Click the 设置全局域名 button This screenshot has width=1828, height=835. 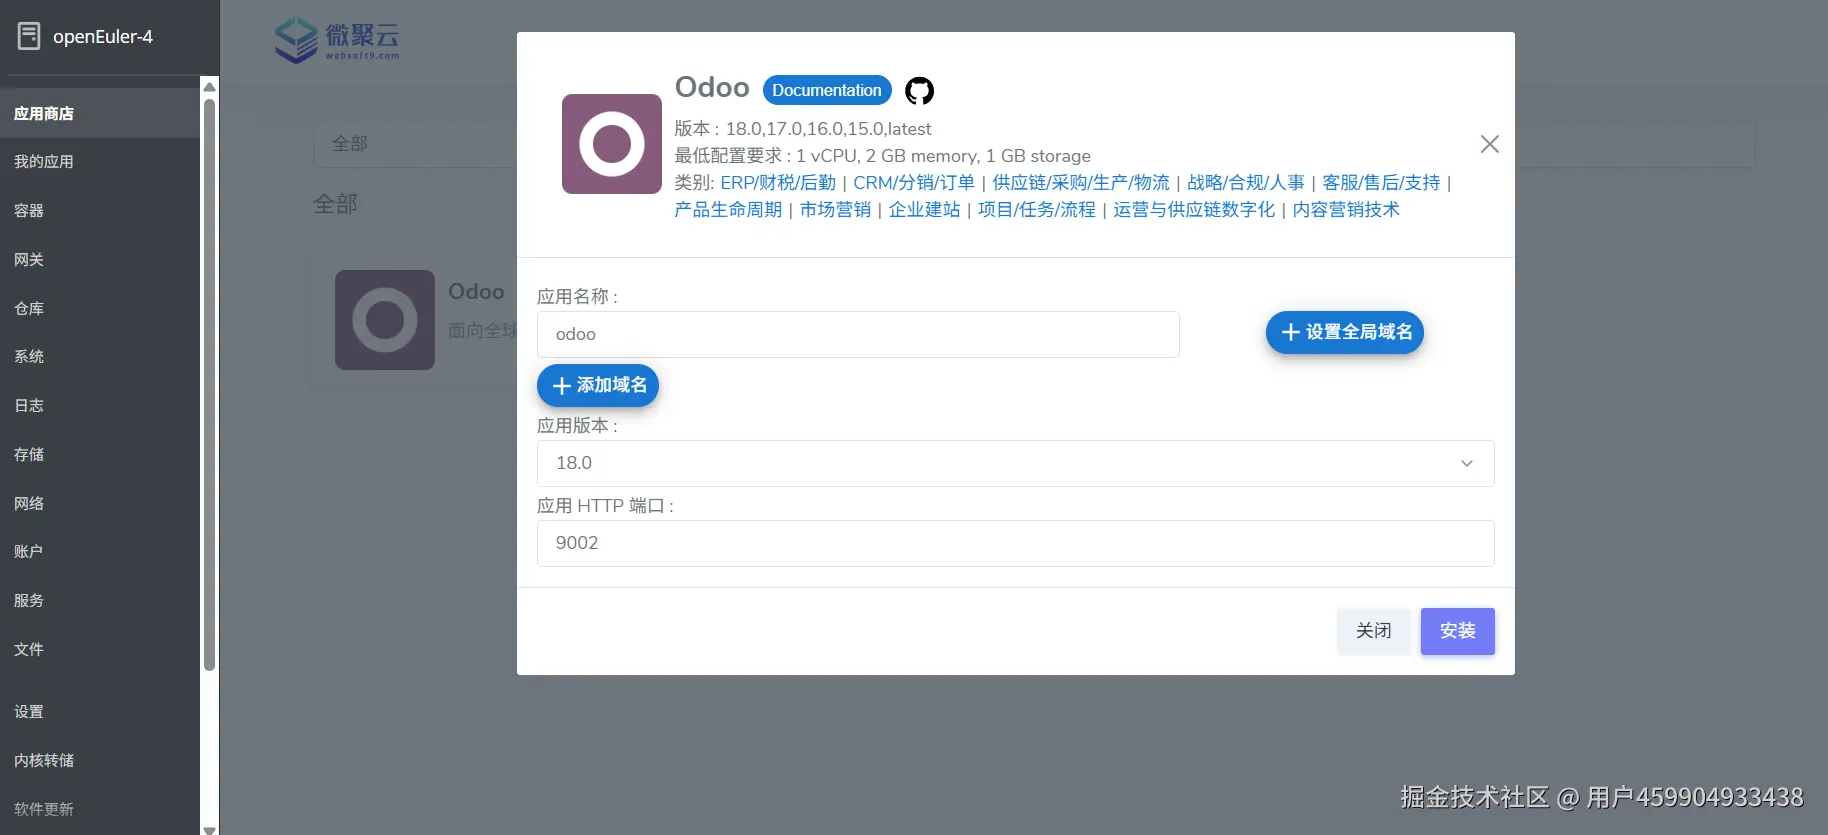tap(1345, 332)
